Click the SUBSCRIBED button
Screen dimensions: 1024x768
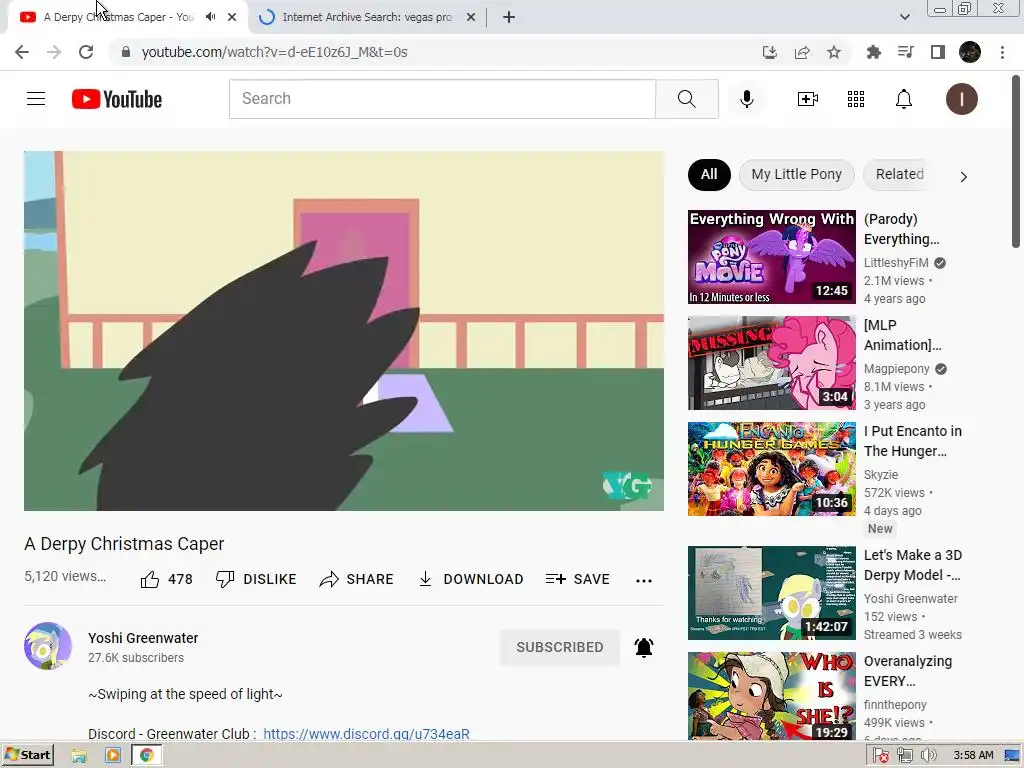(x=560, y=647)
